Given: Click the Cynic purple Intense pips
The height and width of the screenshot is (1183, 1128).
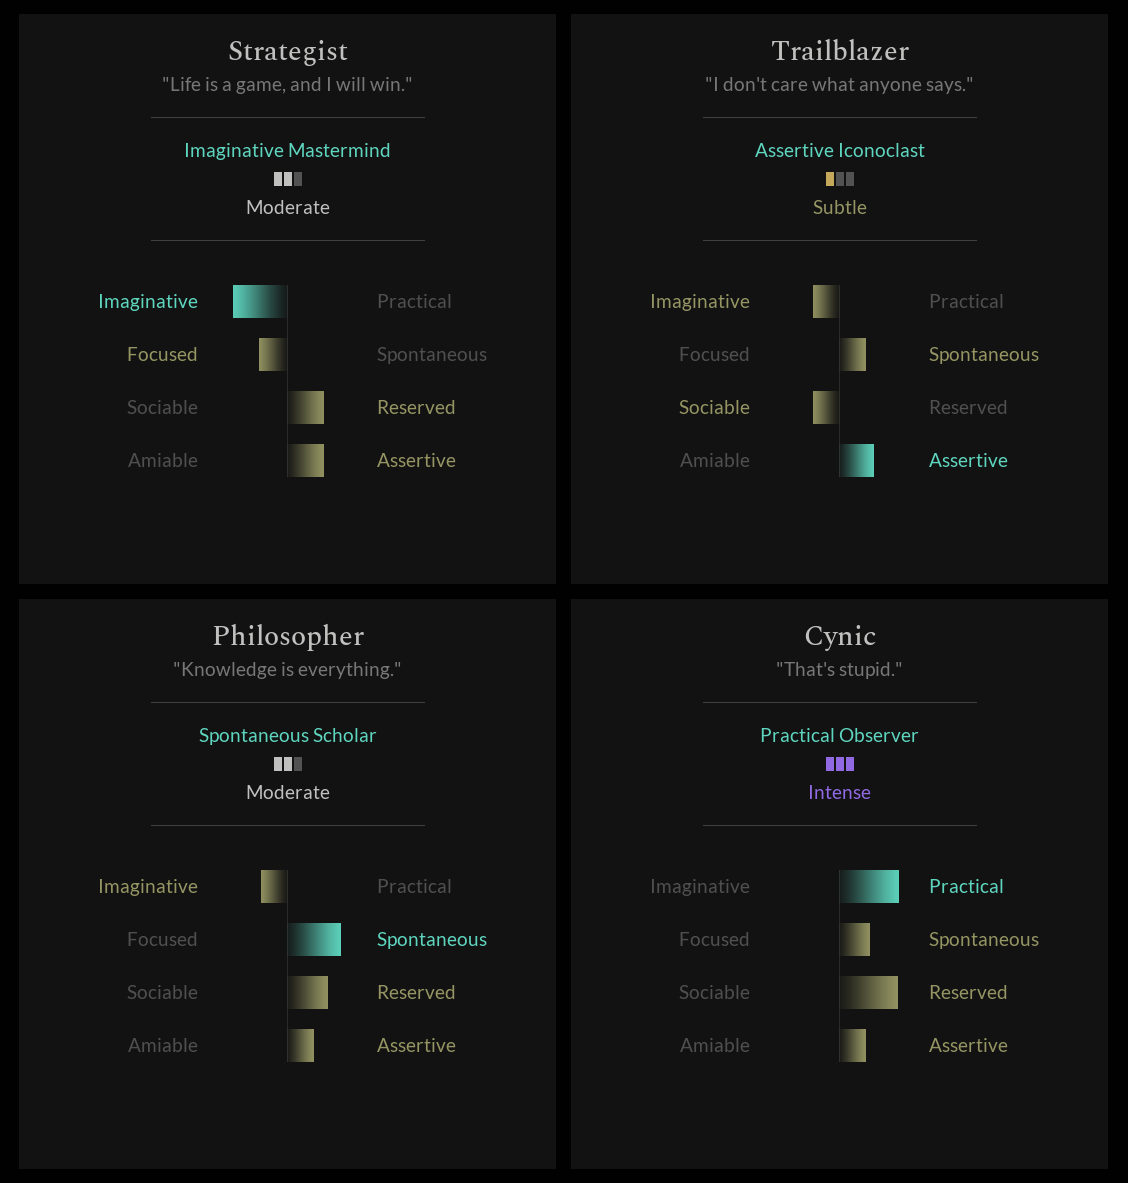Looking at the screenshot, I should click(840, 764).
